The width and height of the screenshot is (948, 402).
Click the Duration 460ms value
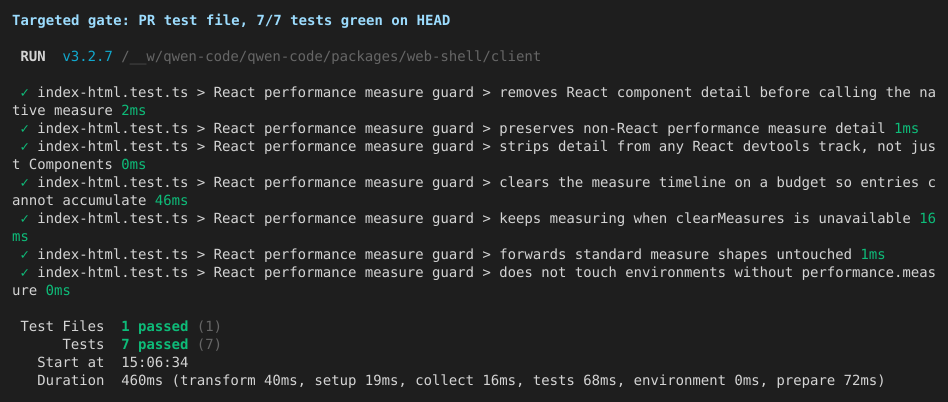pos(142,381)
